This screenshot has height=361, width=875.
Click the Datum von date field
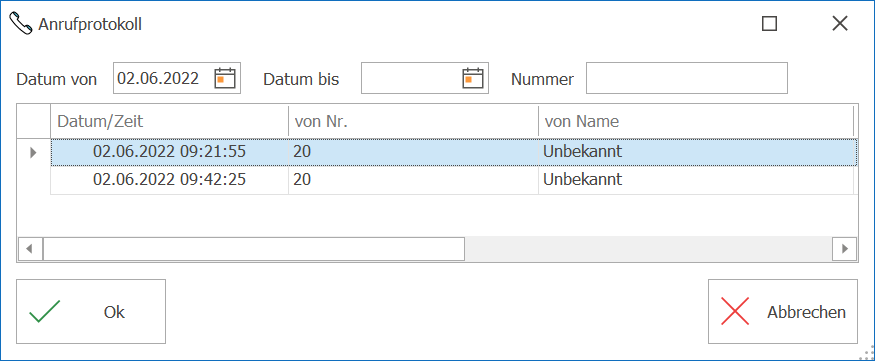point(177,78)
